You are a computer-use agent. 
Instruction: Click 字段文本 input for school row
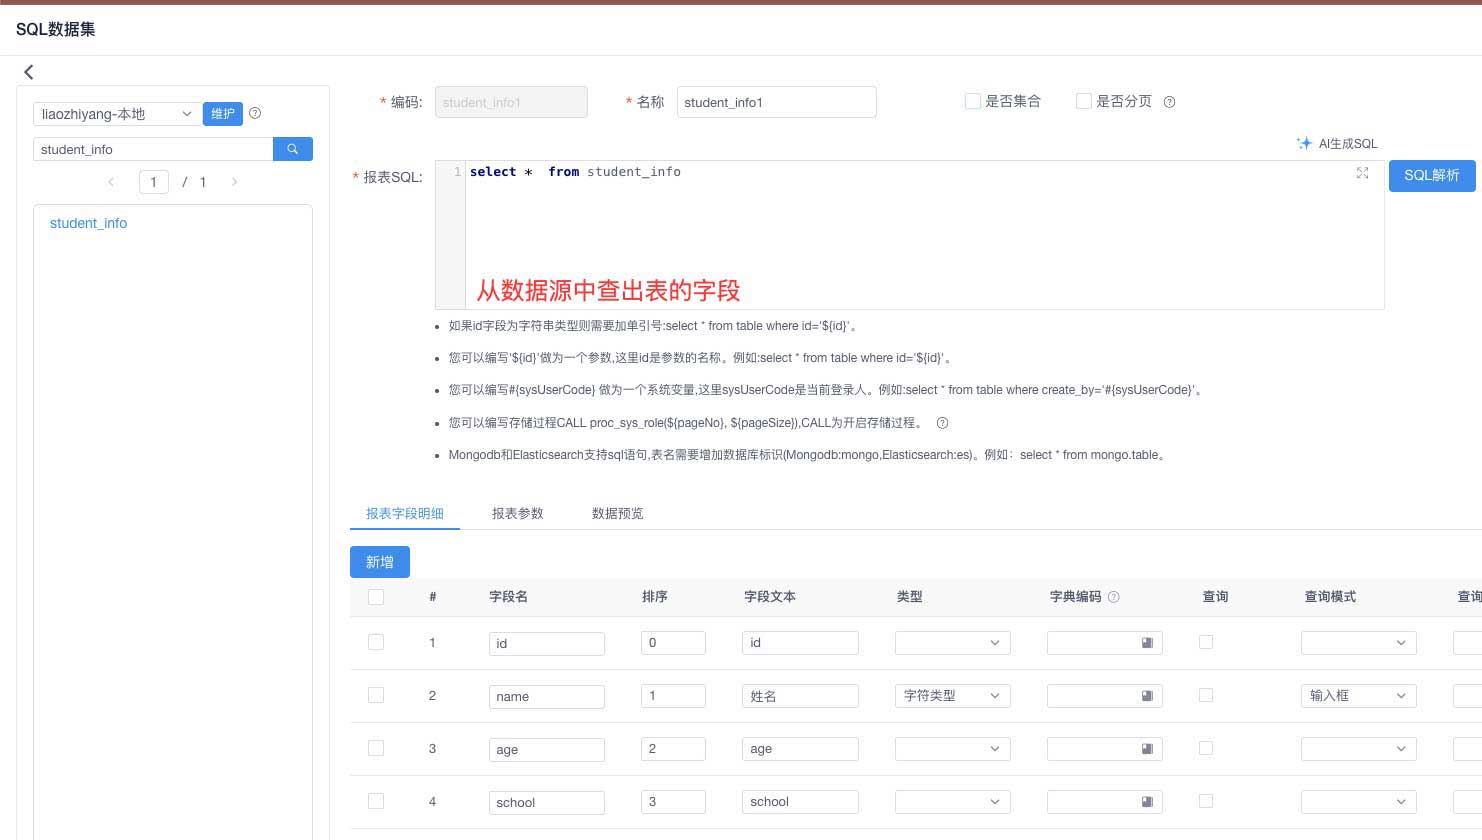coord(801,802)
